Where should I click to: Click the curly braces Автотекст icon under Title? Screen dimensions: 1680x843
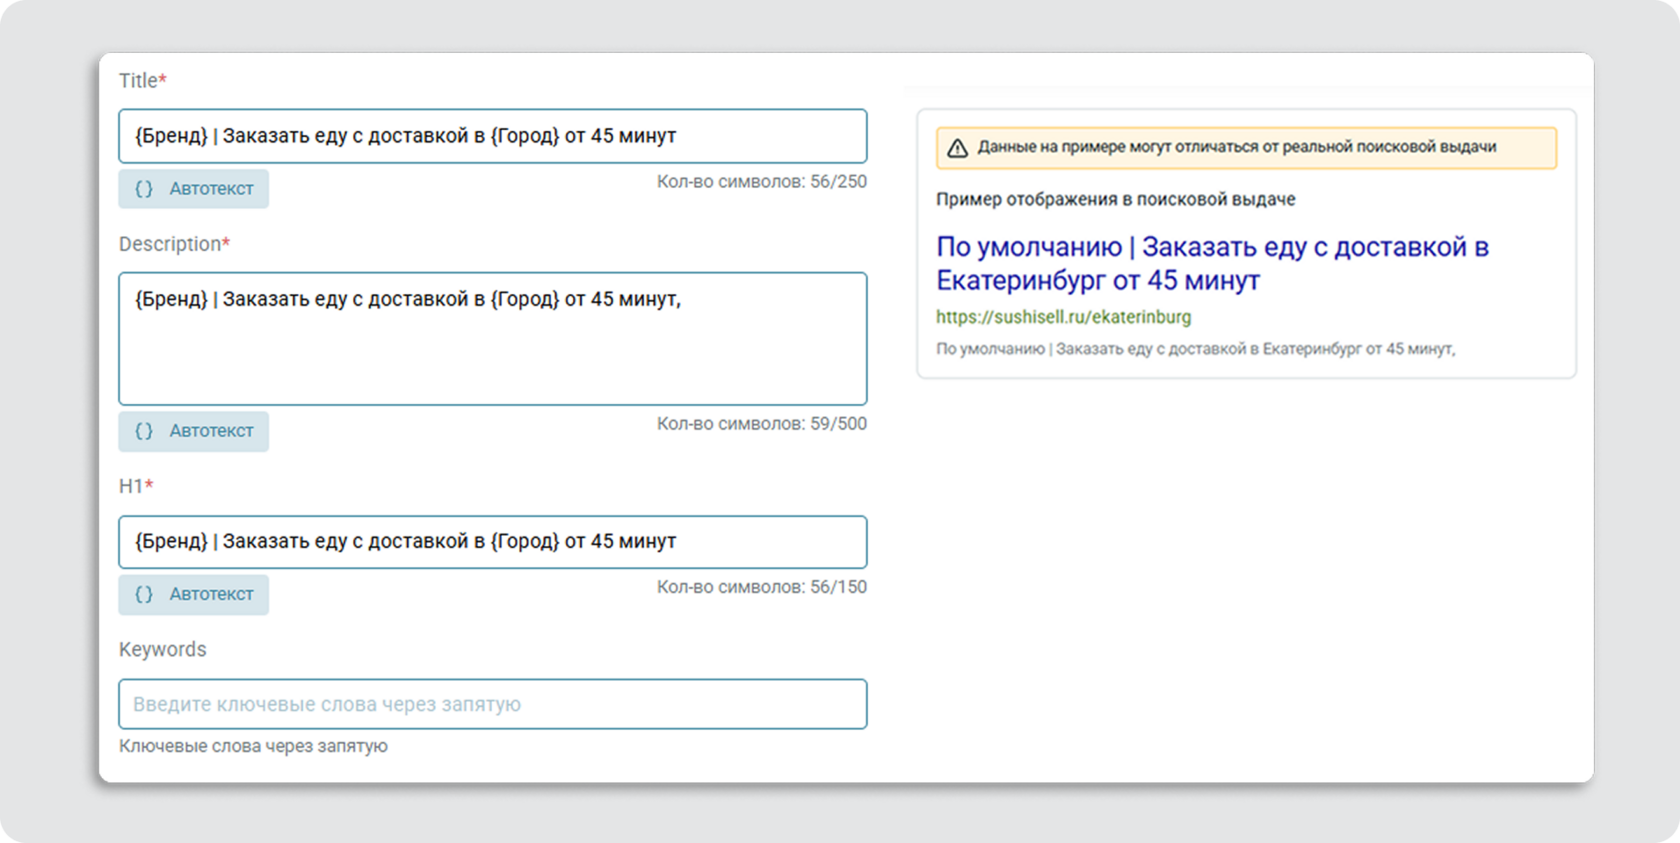click(x=144, y=189)
